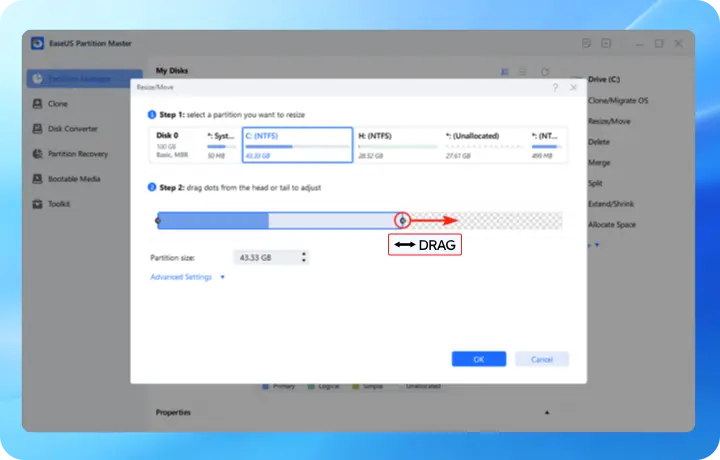Choose Allocate Space in the right panel
Image resolution: width=720 pixels, height=460 pixels.
coord(612,224)
